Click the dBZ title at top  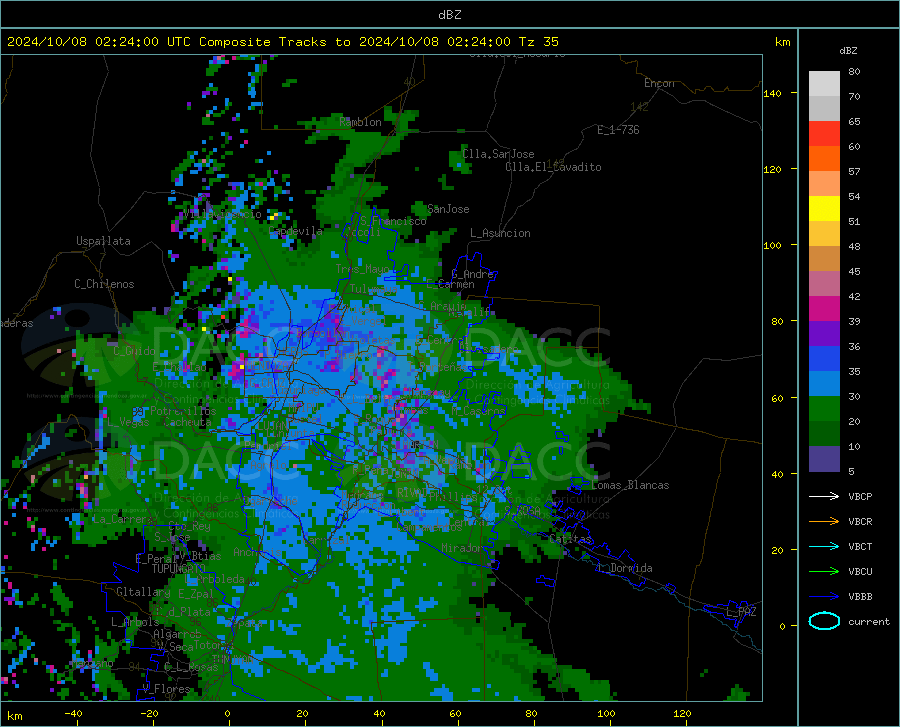[x=449, y=15]
